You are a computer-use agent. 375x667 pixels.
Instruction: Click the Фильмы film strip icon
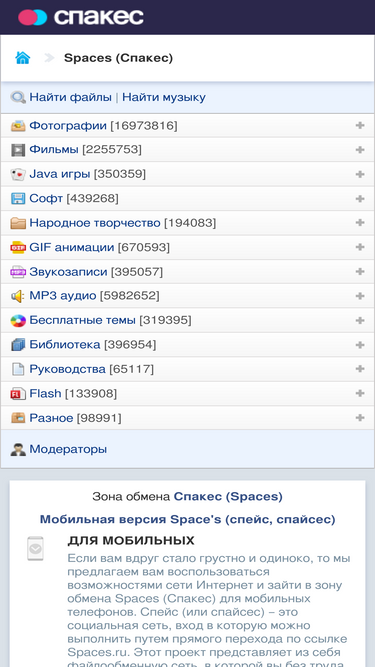[18, 150]
